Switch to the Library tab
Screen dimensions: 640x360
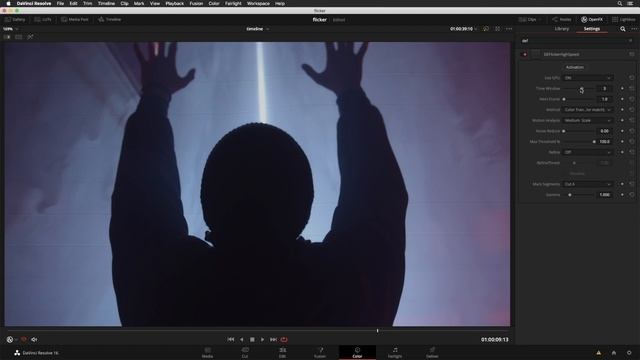(x=562, y=29)
